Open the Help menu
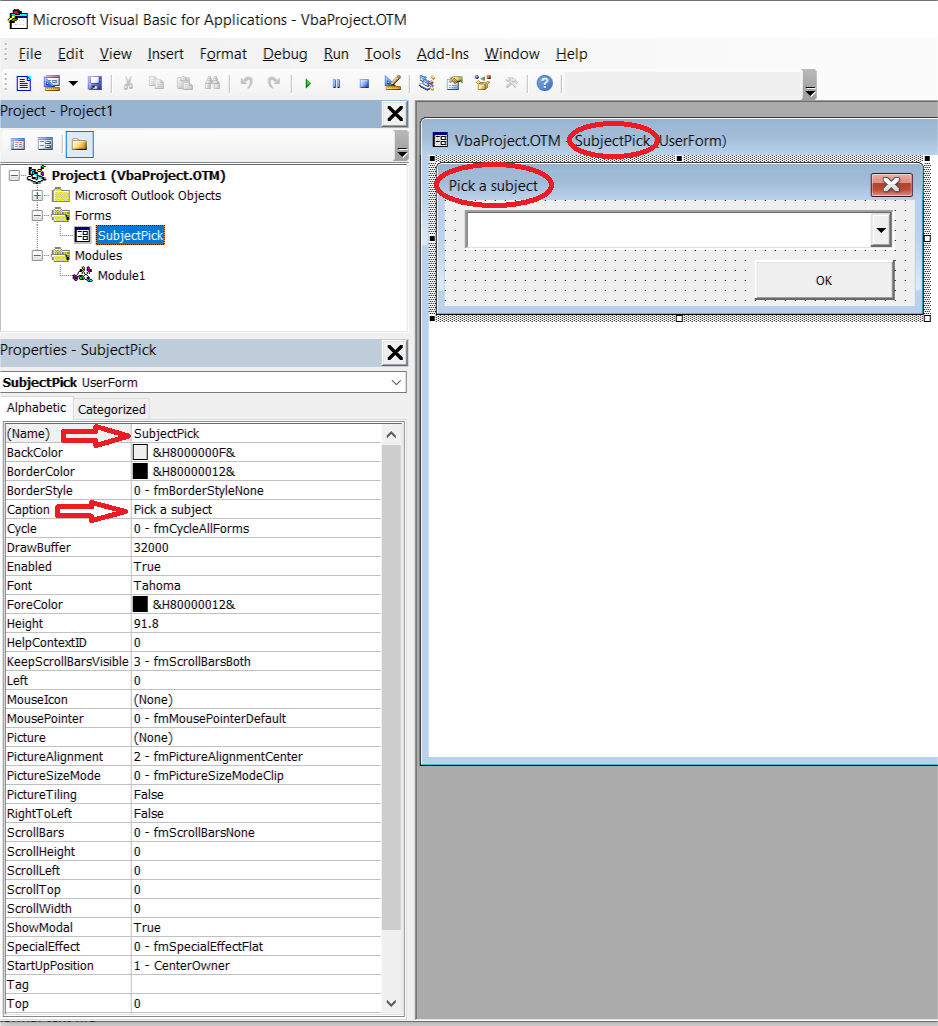This screenshot has height=1026, width=938. (572, 54)
